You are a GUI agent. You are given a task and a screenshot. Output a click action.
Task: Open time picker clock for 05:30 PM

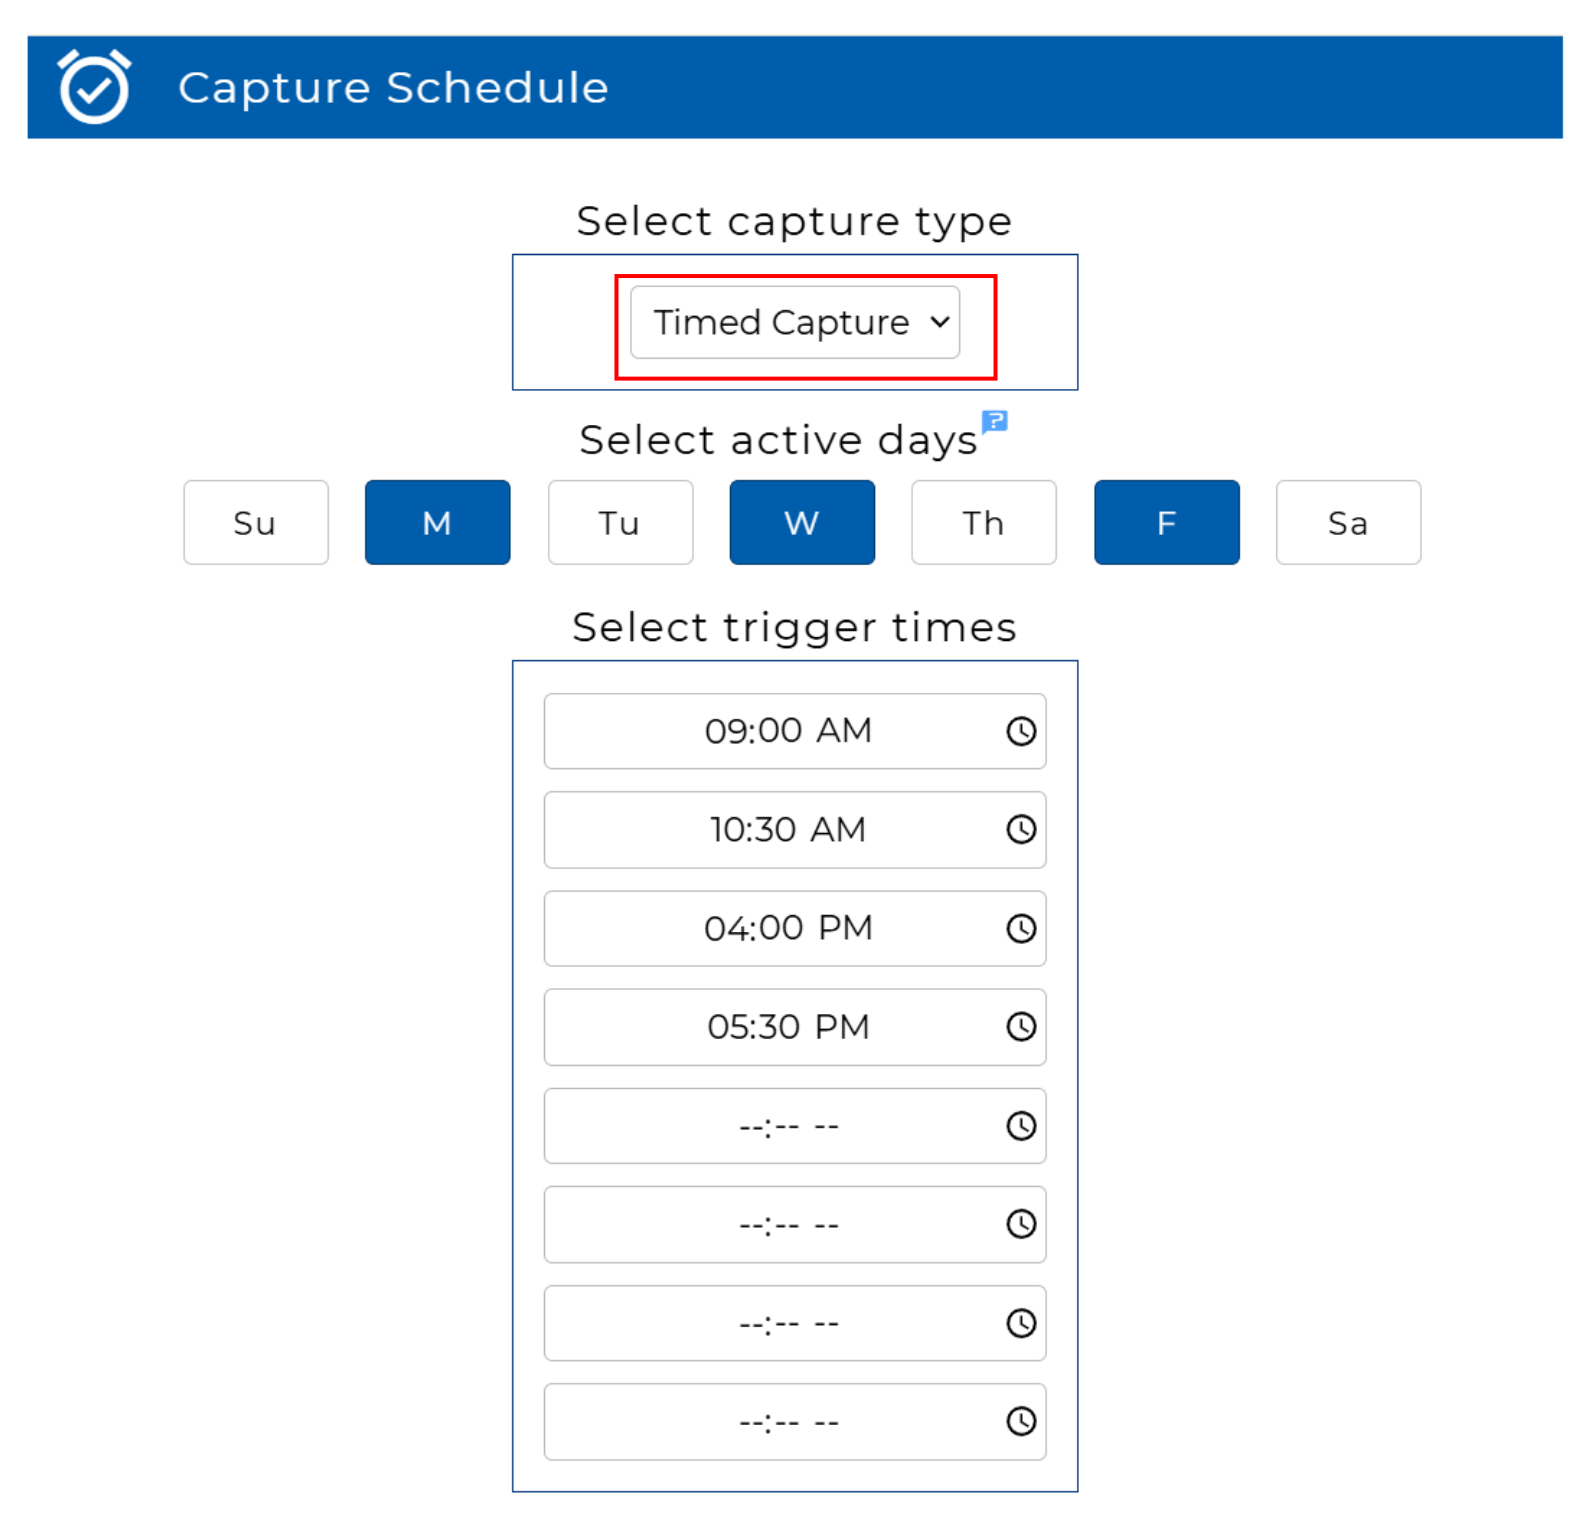click(x=1020, y=1027)
